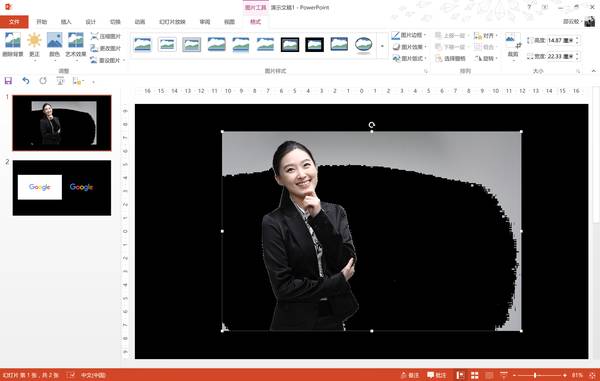Switch to the Insert (插入) tab
The image size is (600, 381).
[66, 22]
